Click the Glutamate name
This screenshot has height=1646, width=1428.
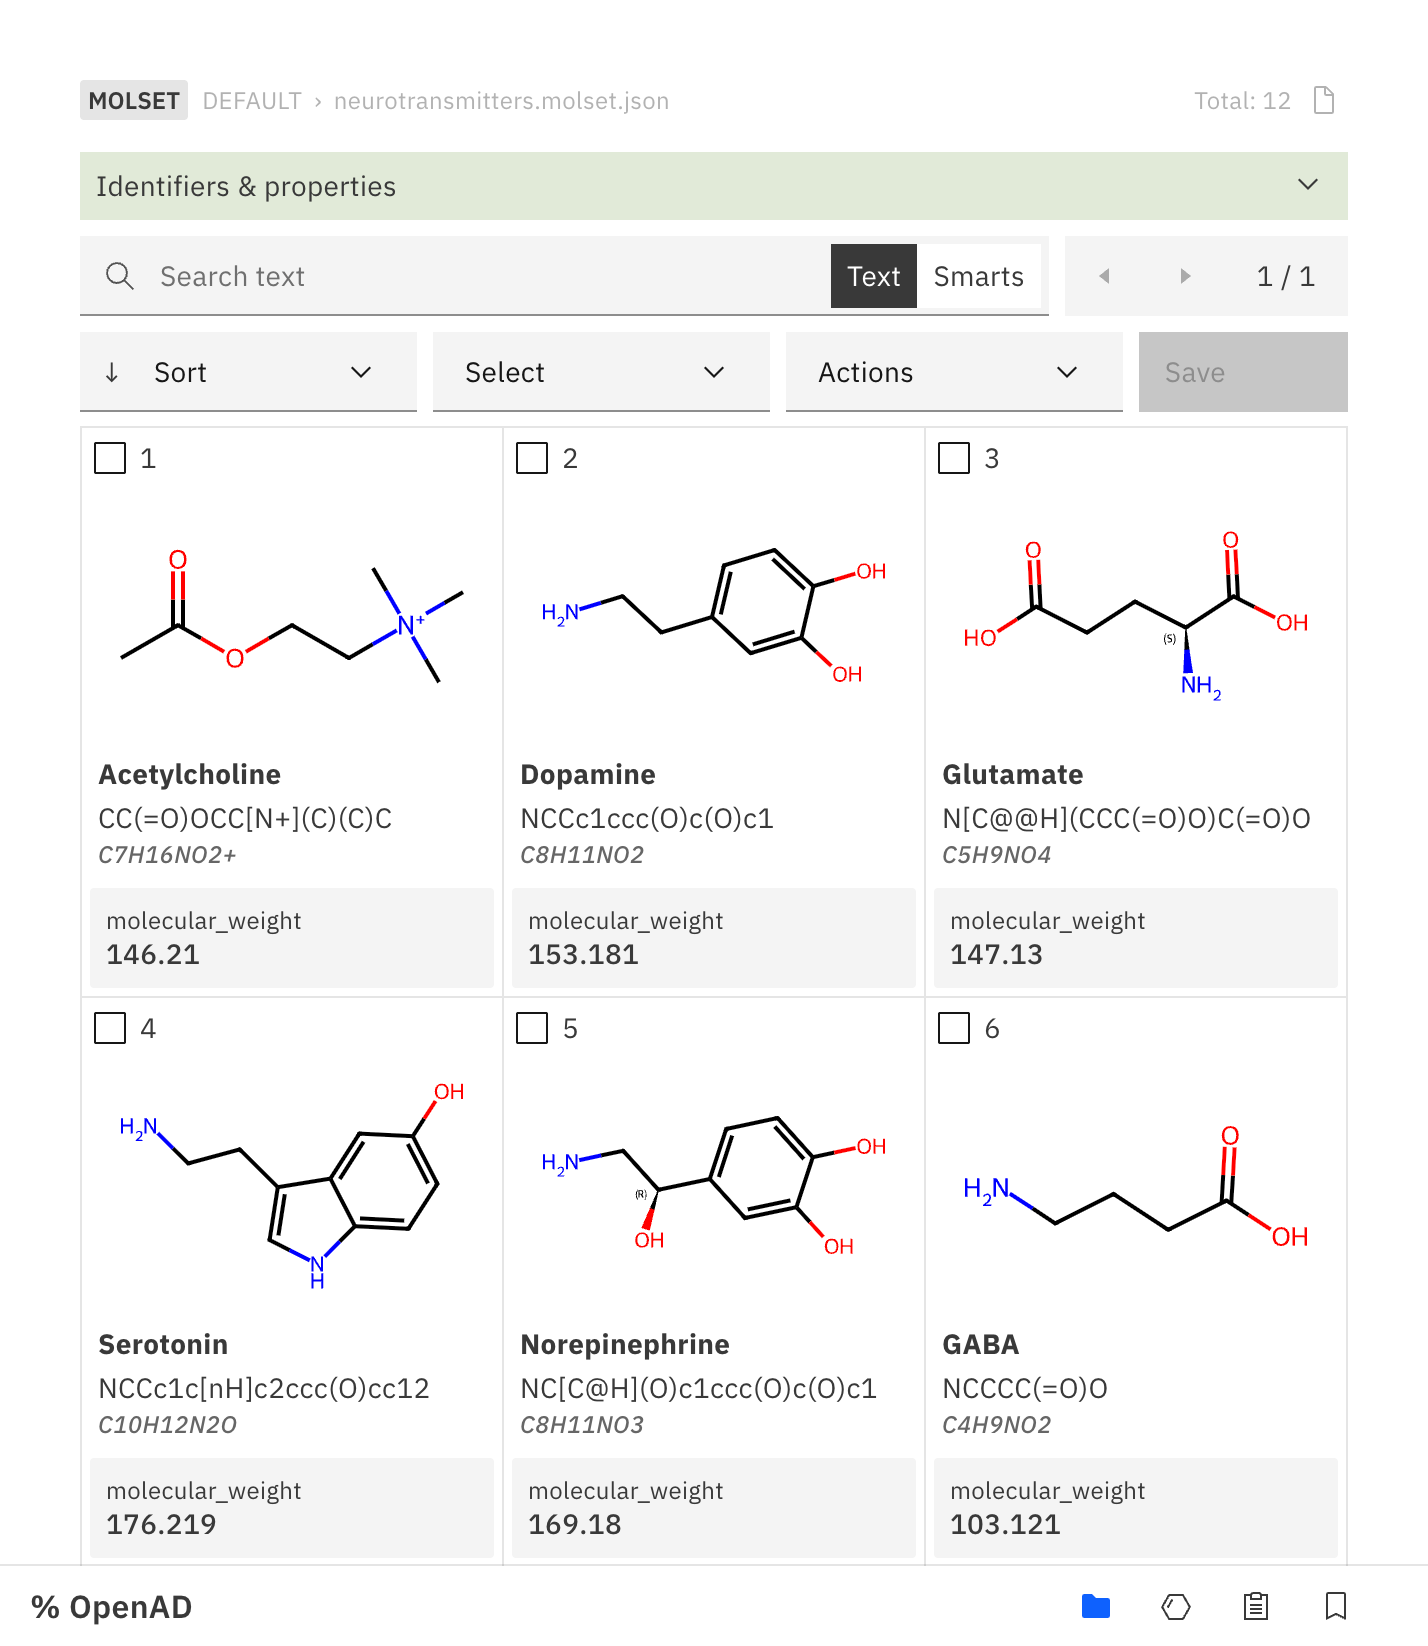click(x=1013, y=774)
